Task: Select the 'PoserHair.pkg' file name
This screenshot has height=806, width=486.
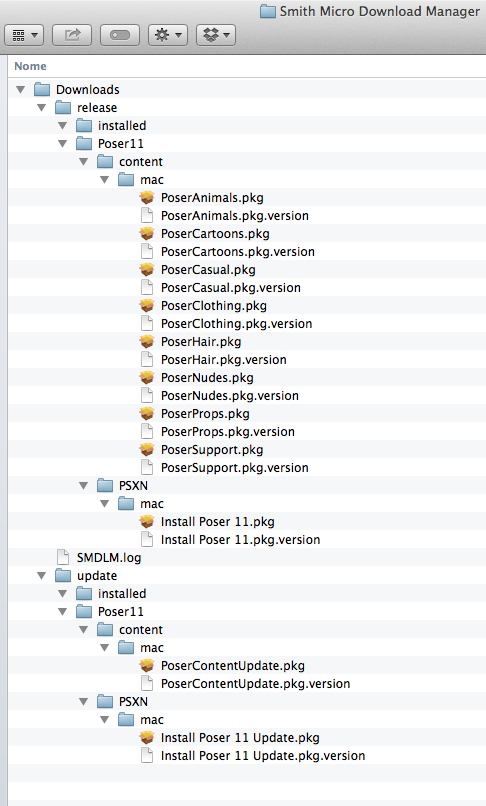Action: [x=201, y=342]
